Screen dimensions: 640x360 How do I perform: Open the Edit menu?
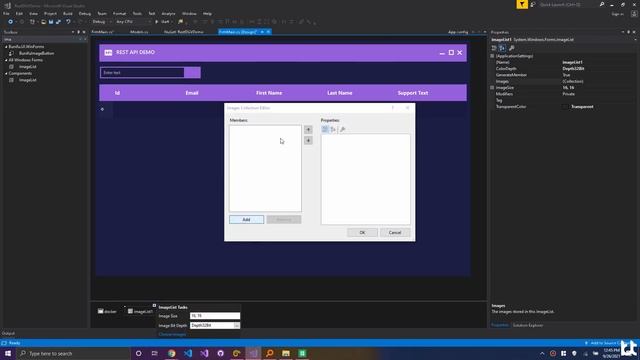19,13
